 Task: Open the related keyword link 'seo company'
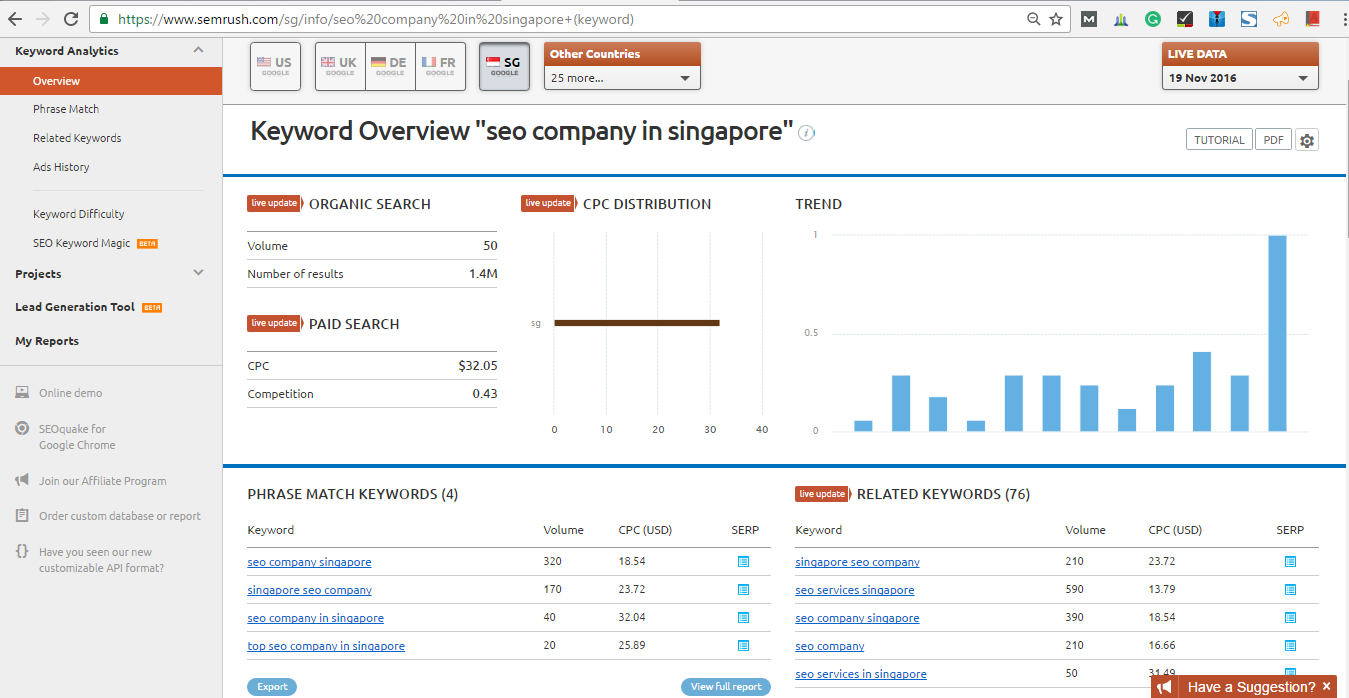(830, 646)
